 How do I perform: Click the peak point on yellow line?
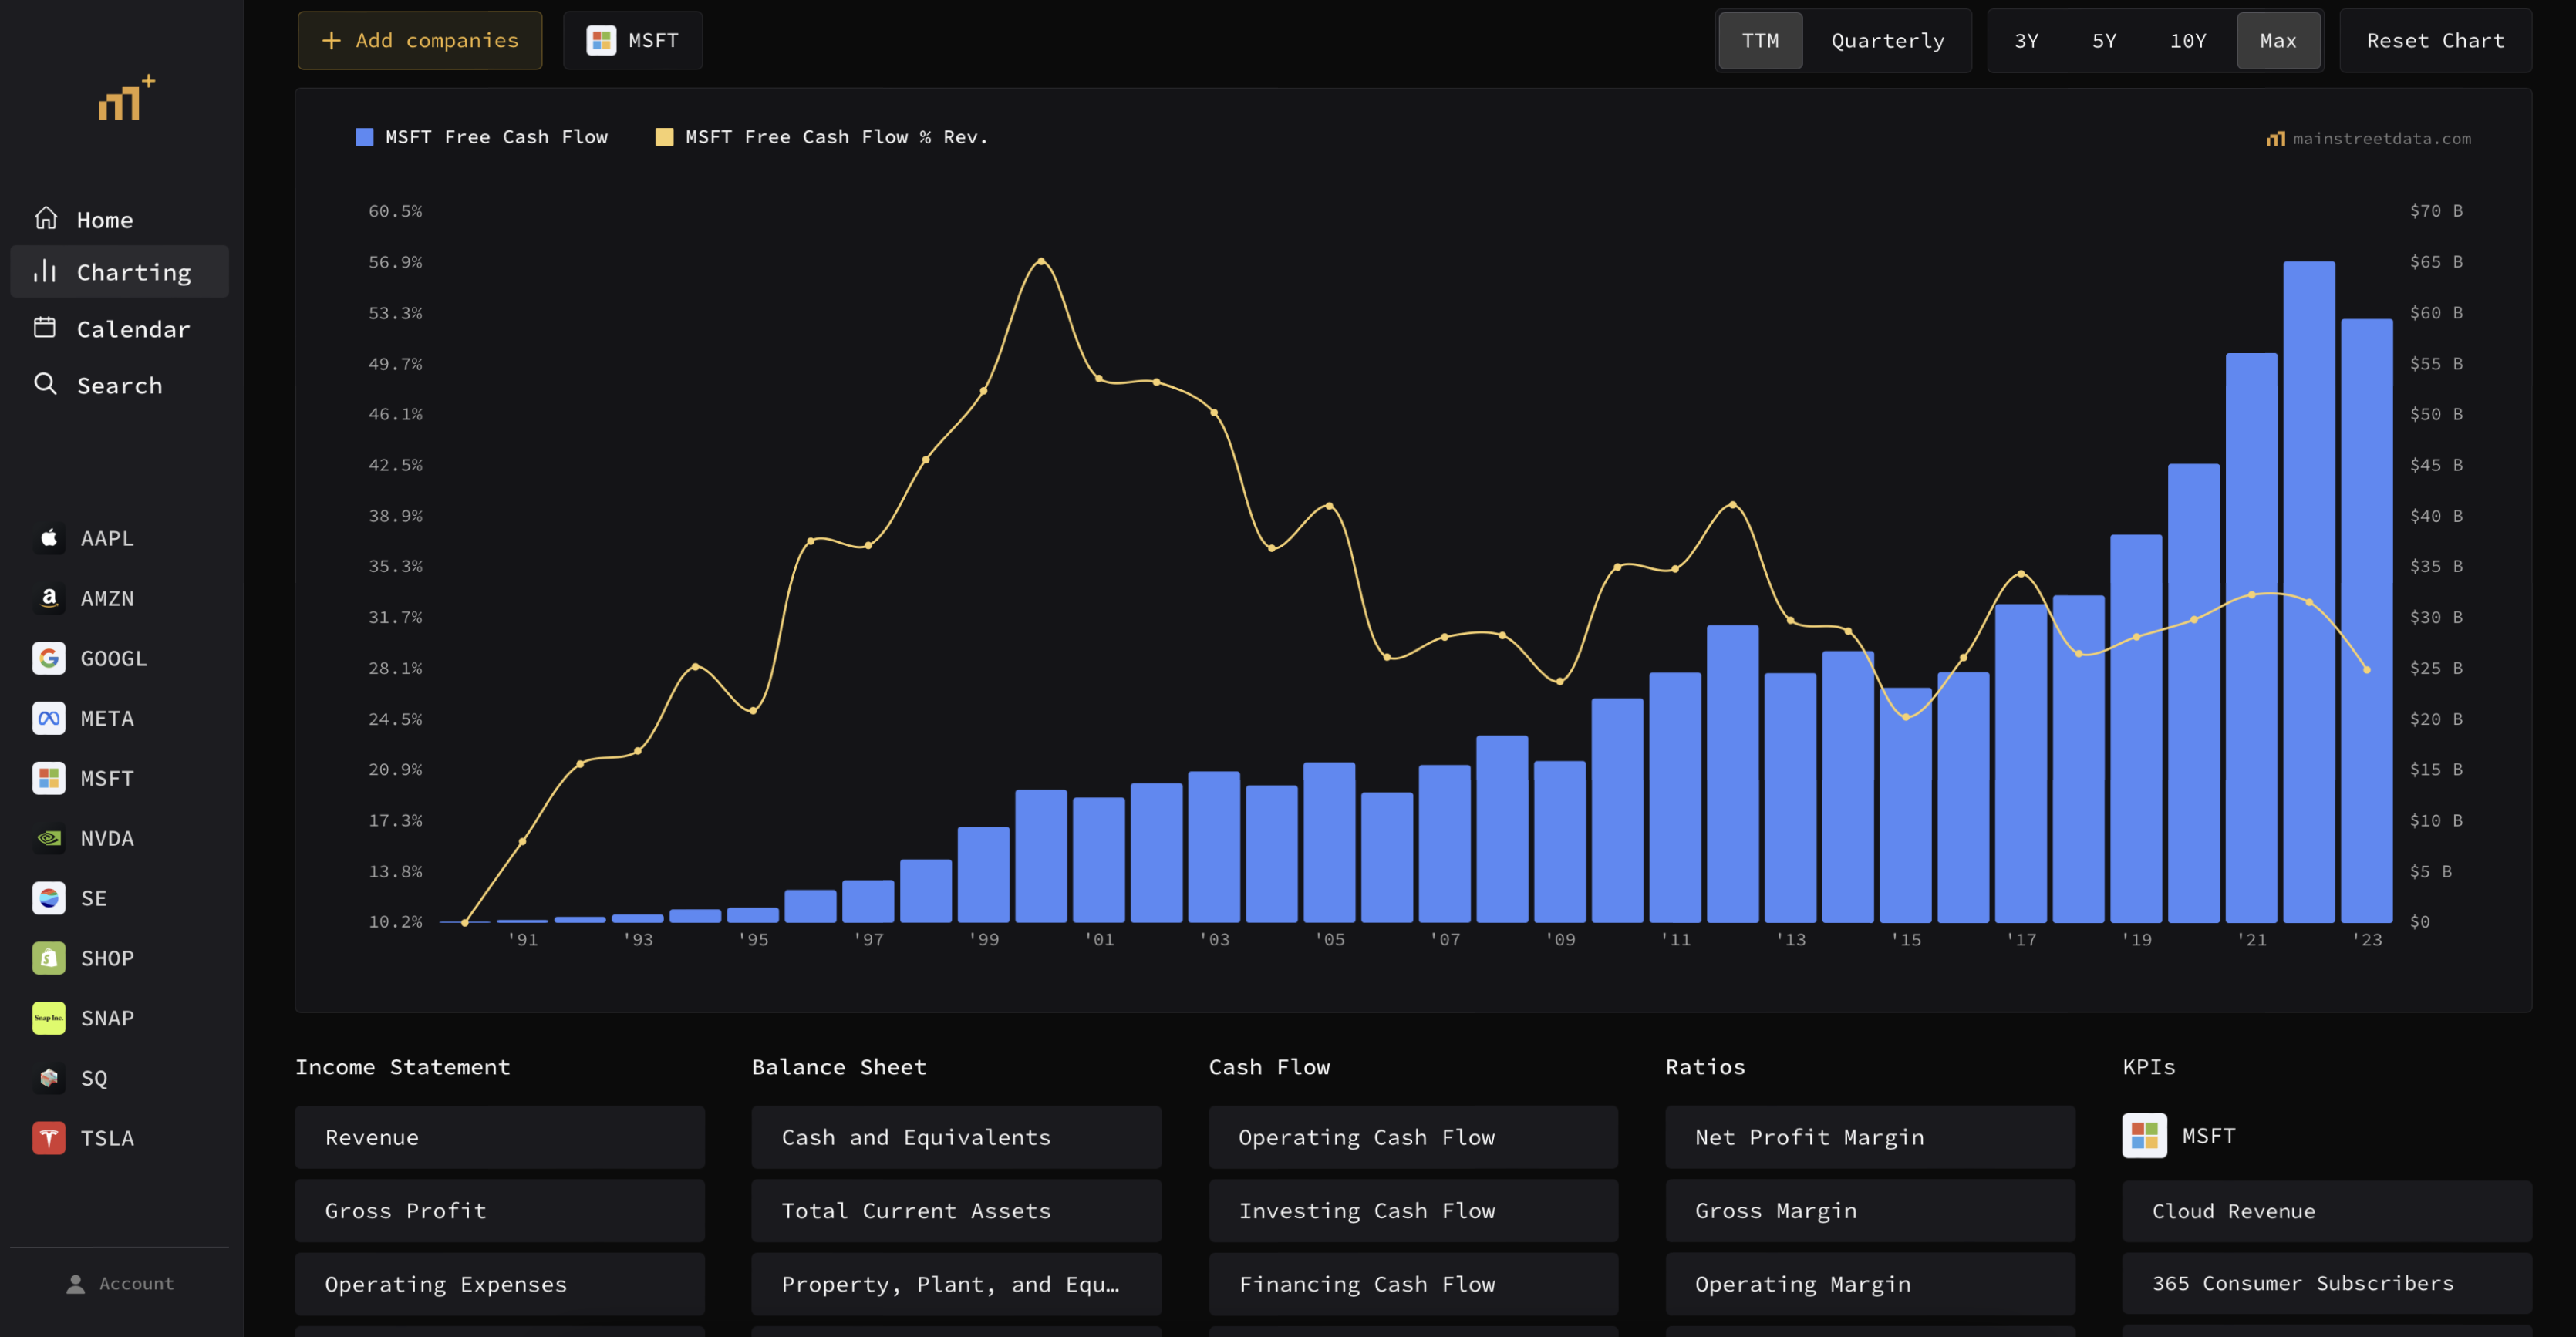click(x=1041, y=261)
